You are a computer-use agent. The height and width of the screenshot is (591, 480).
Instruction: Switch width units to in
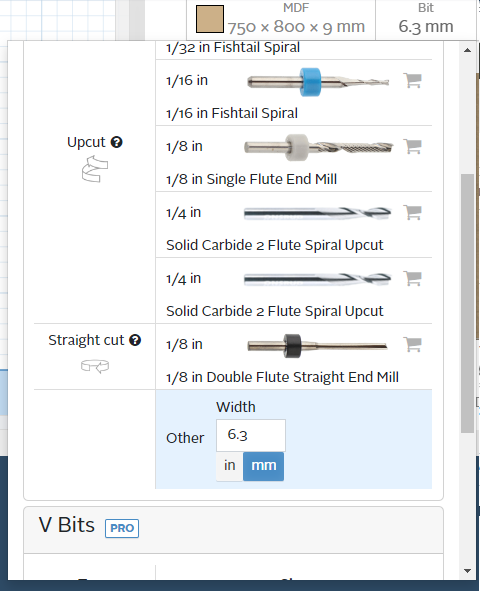[229, 466]
